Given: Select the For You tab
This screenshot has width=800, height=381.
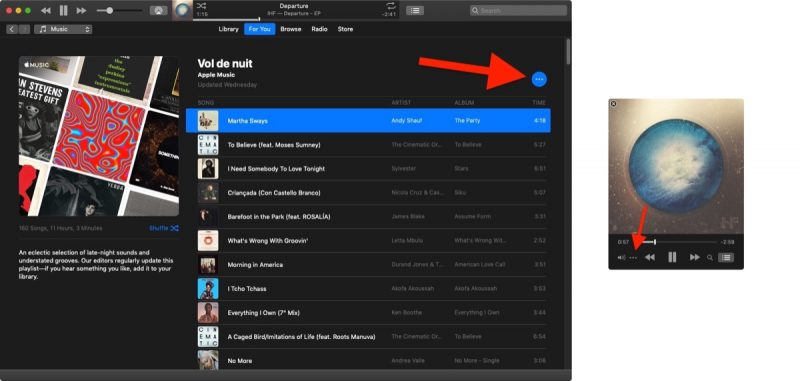Looking at the screenshot, I should click(260, 29).
